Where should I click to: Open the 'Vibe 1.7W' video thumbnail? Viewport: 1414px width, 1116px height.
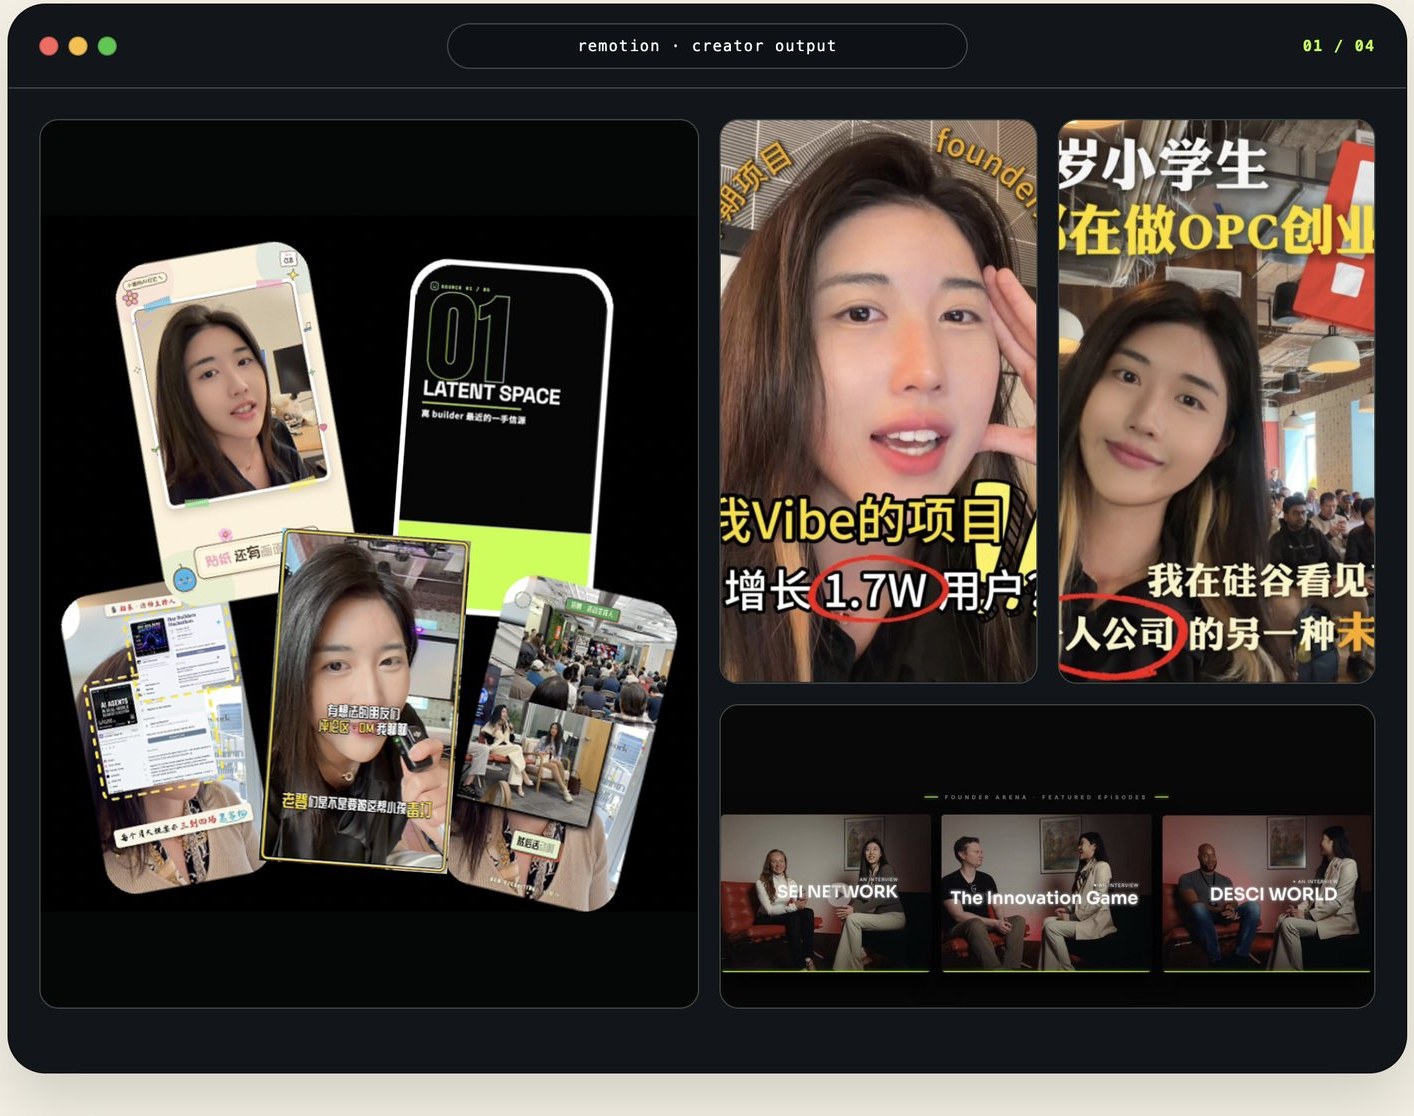pos(878,401)
